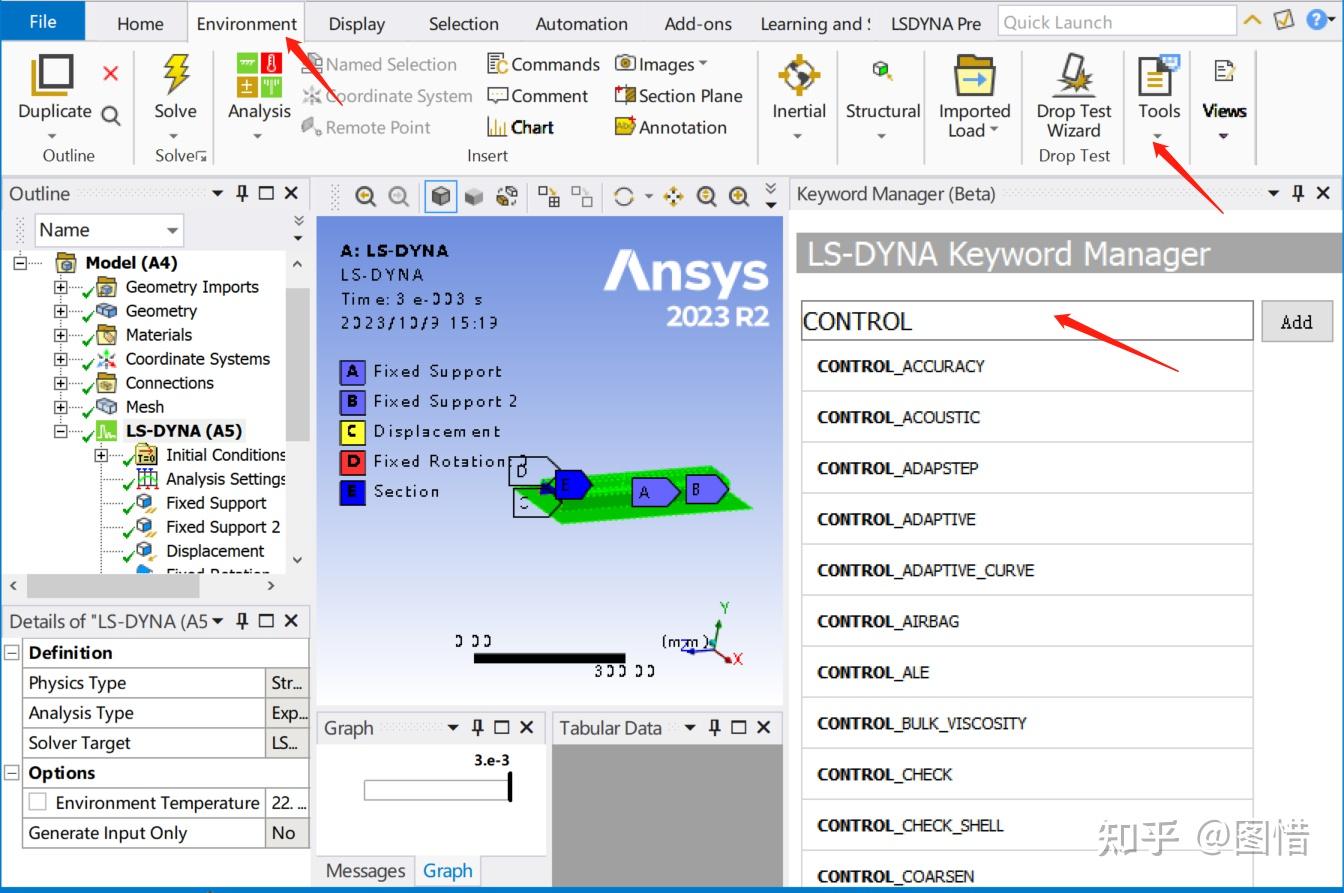Select the CONTROL_ACCURACY keyword entry

click(1026, 366)
